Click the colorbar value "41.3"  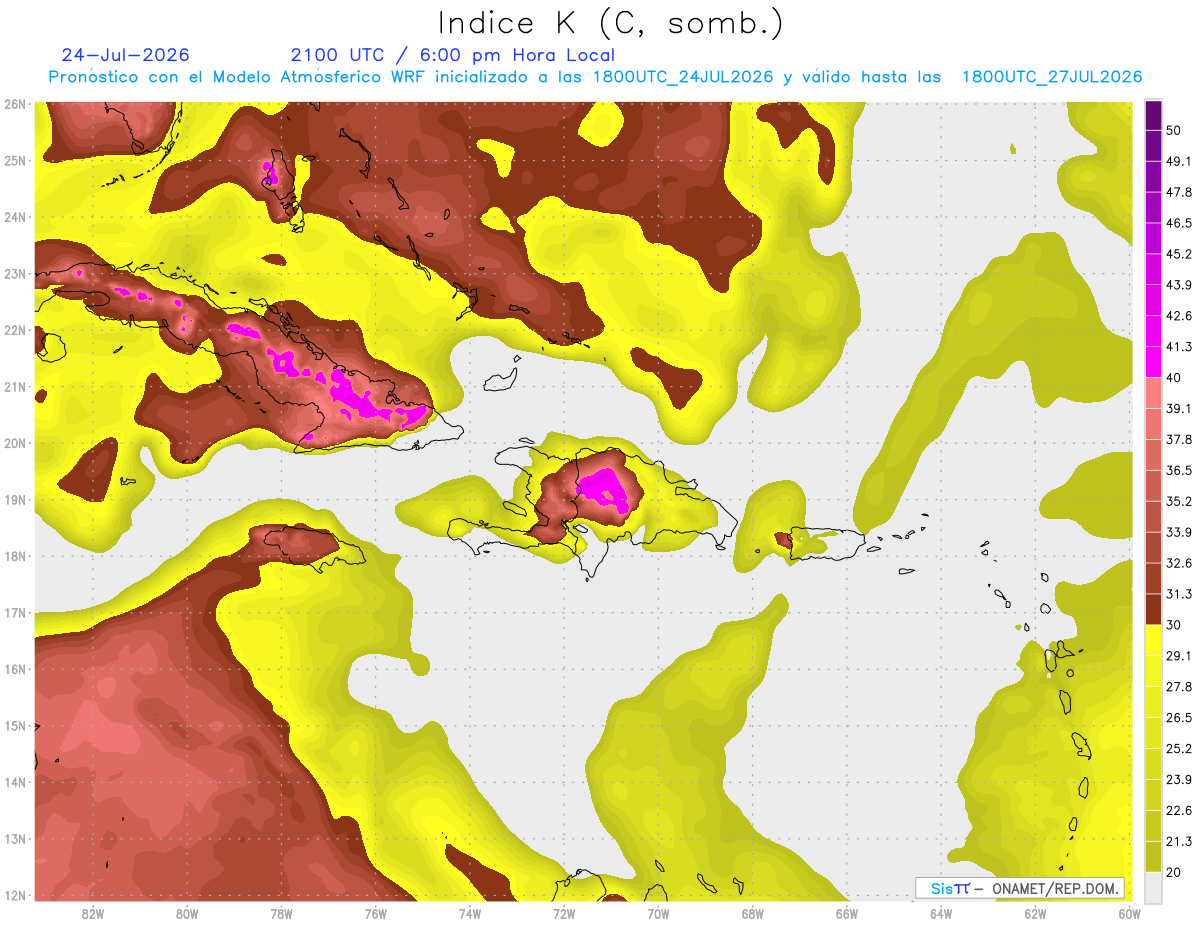click(x=1179, y=347)
